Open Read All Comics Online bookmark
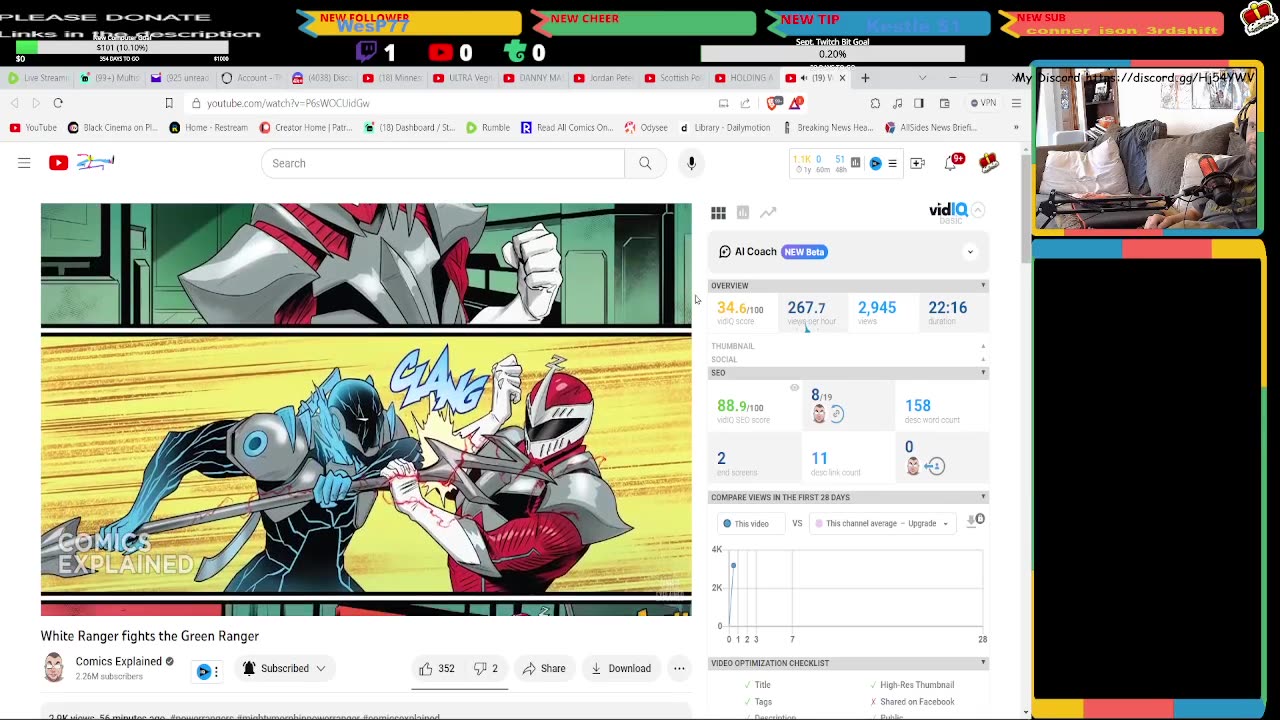Viewport: 1280px width, 720px height. tap(567, 128)
